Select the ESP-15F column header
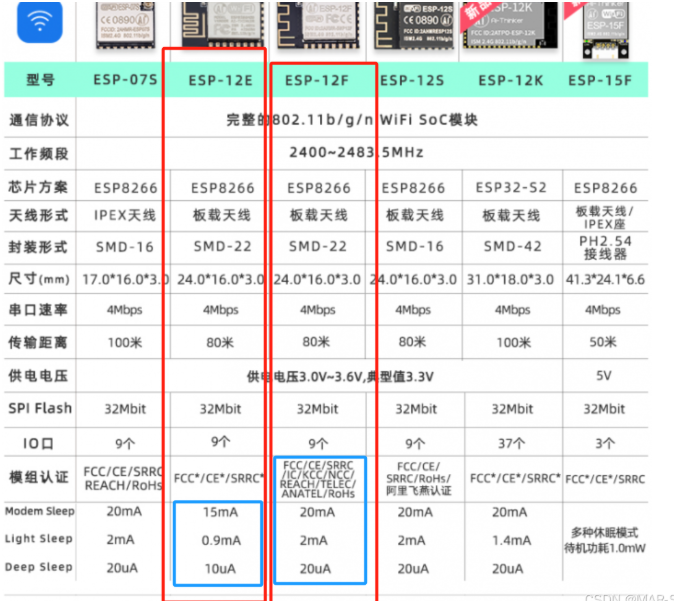Viewport: 674px width, 601px height. 600,80
